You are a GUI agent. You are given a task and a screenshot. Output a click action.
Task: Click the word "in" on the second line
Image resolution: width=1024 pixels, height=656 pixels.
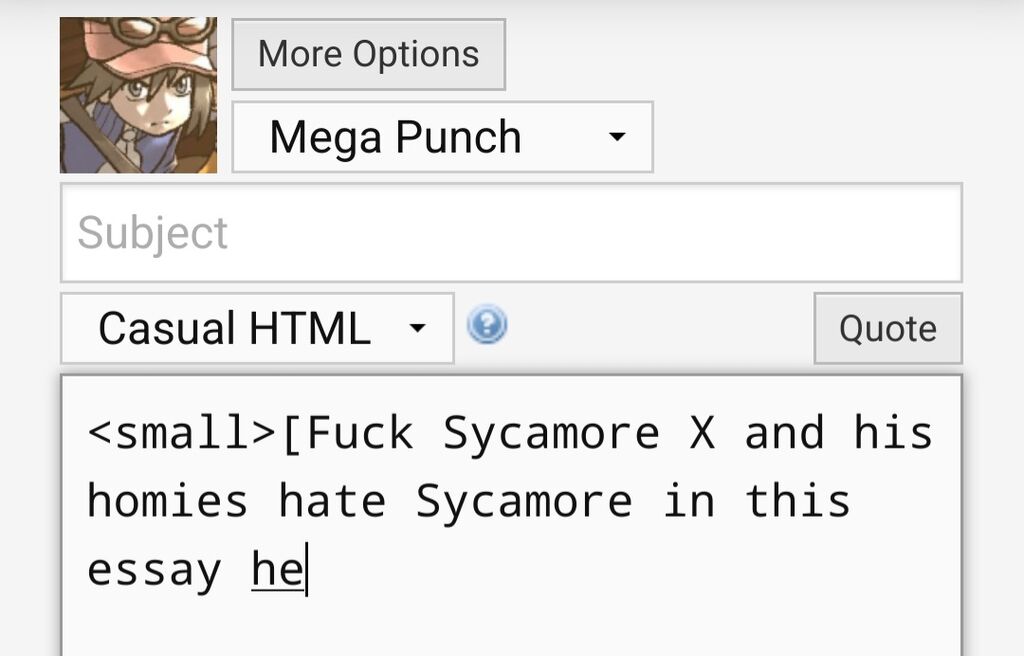(689, 501)
